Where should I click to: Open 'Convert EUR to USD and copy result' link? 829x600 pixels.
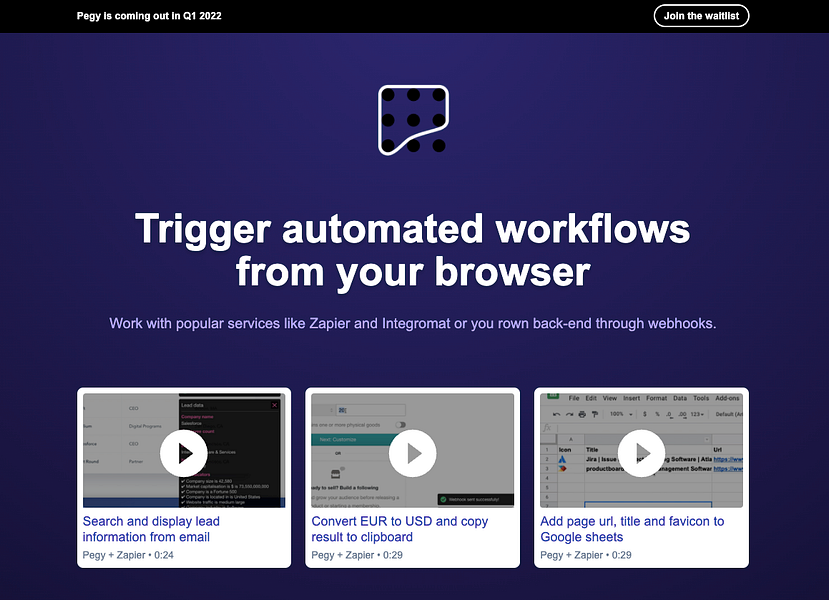click(400, 529)
